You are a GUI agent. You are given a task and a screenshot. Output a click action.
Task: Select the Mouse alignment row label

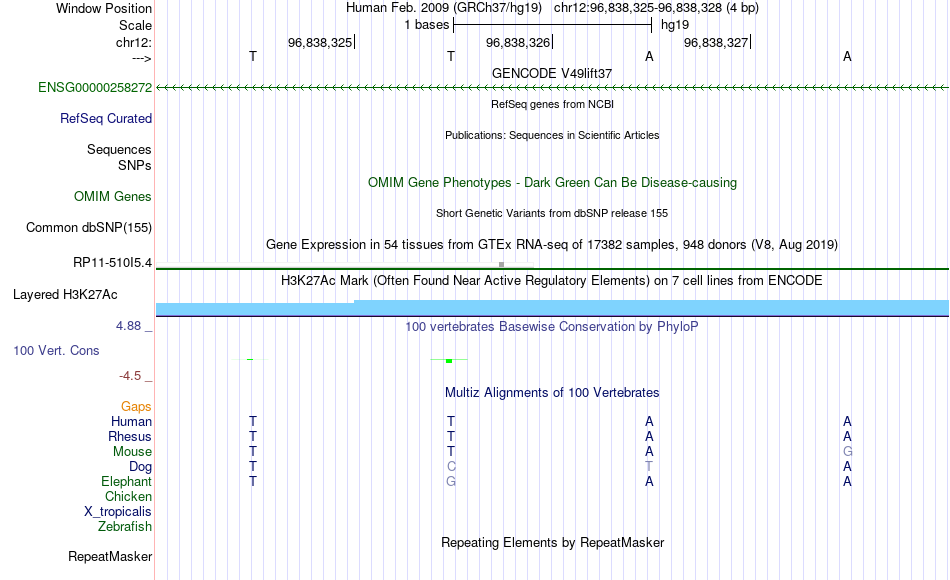point(132,452)
